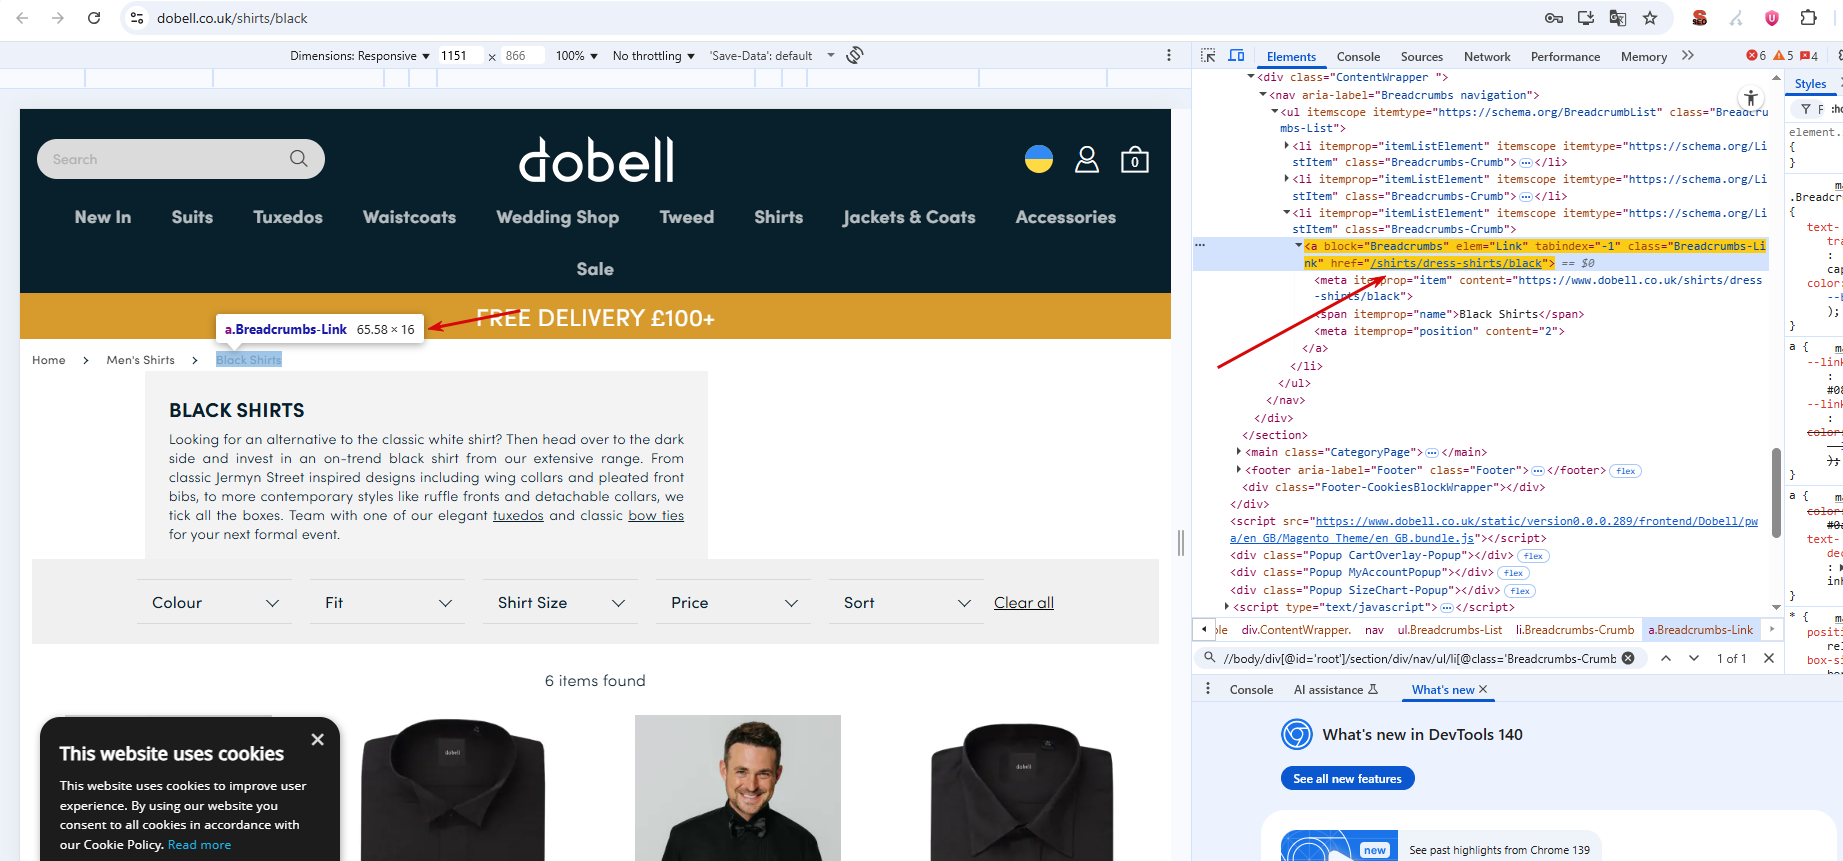Open the drawer three-dot menu
The height and width of the screenshot is (861, 1843).
point(1208,689)
